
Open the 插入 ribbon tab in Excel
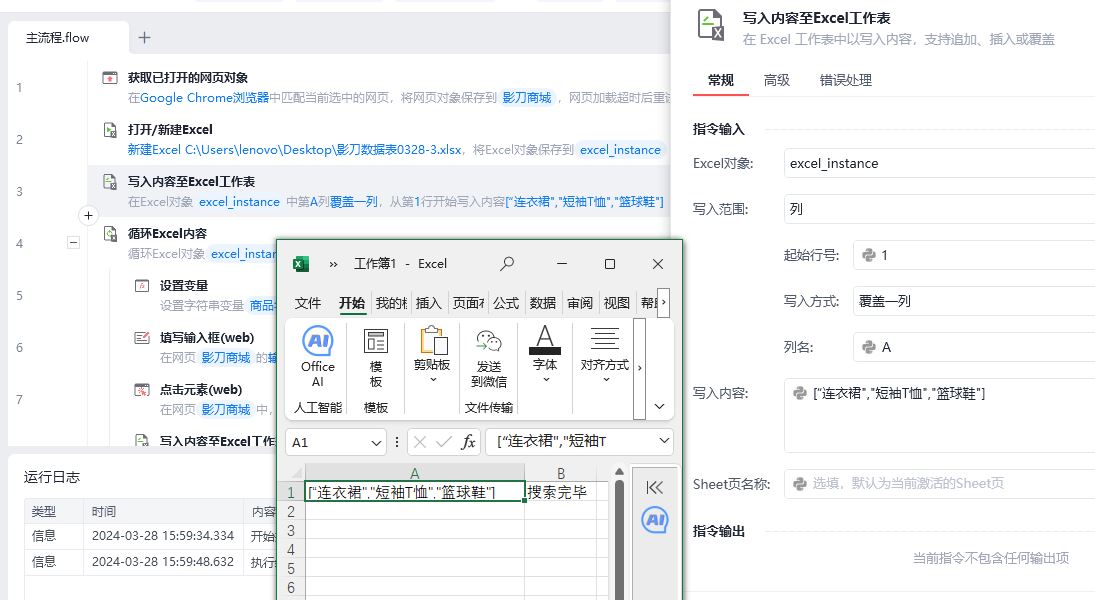coord(428,303)
